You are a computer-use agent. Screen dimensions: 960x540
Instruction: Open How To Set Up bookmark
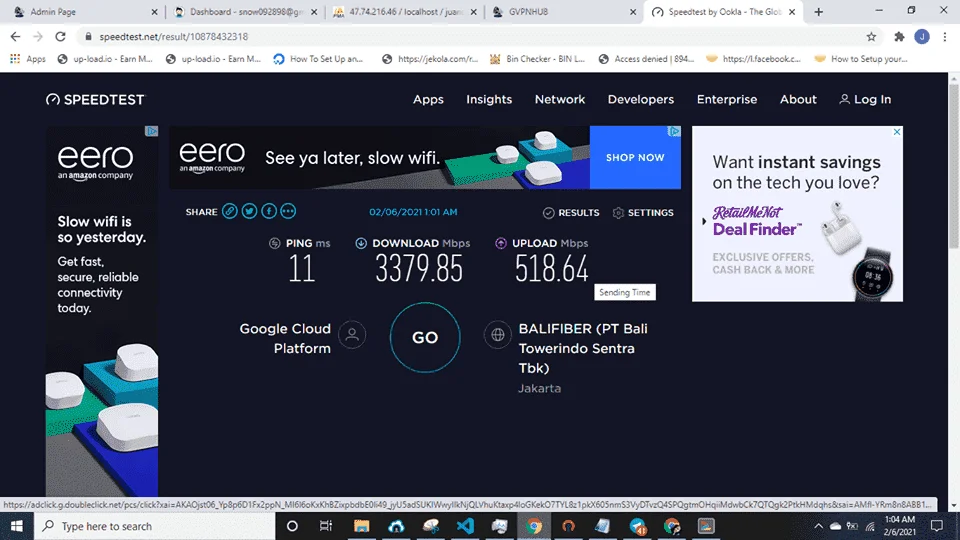pos(318,59)
